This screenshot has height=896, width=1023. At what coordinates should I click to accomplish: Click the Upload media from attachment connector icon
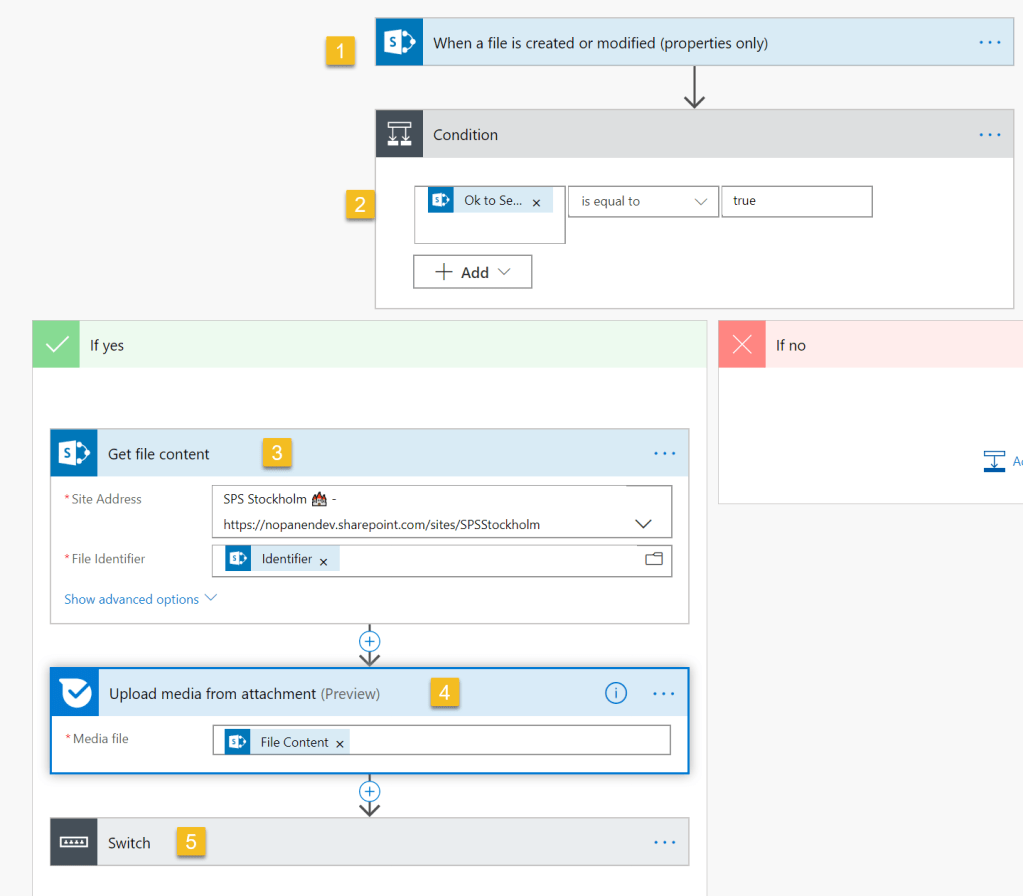75,693
